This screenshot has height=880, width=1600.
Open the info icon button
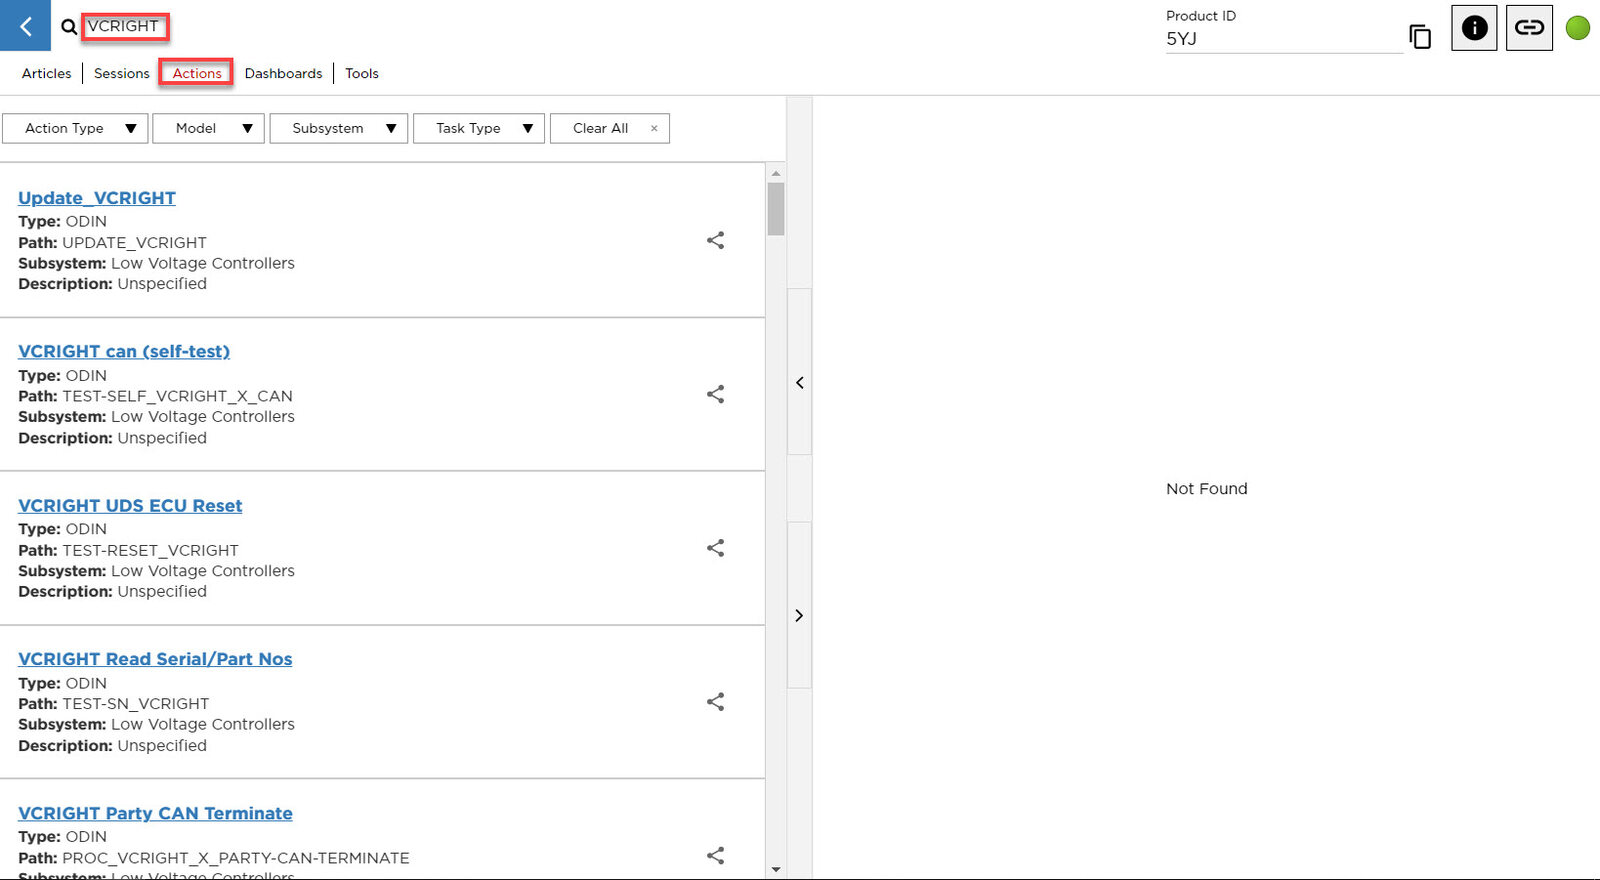[x=1473, y=28]
